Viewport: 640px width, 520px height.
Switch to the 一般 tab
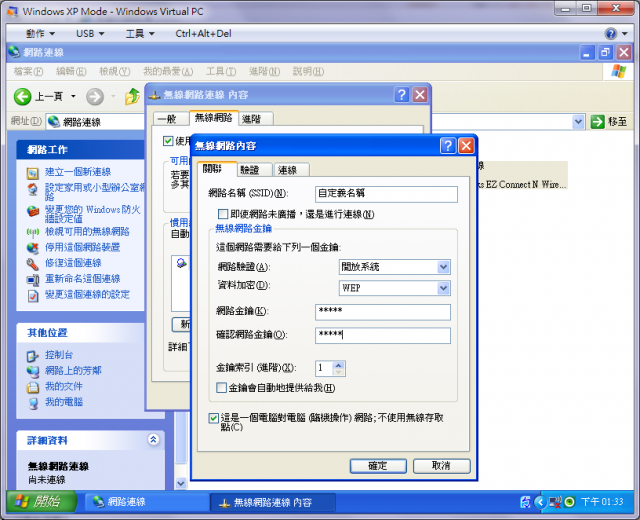pyautogui.click(x=171, y=119)
